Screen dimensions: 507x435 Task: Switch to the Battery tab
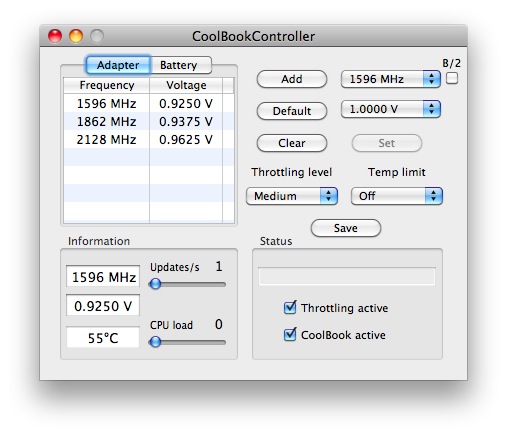click(x=181, y=65)
